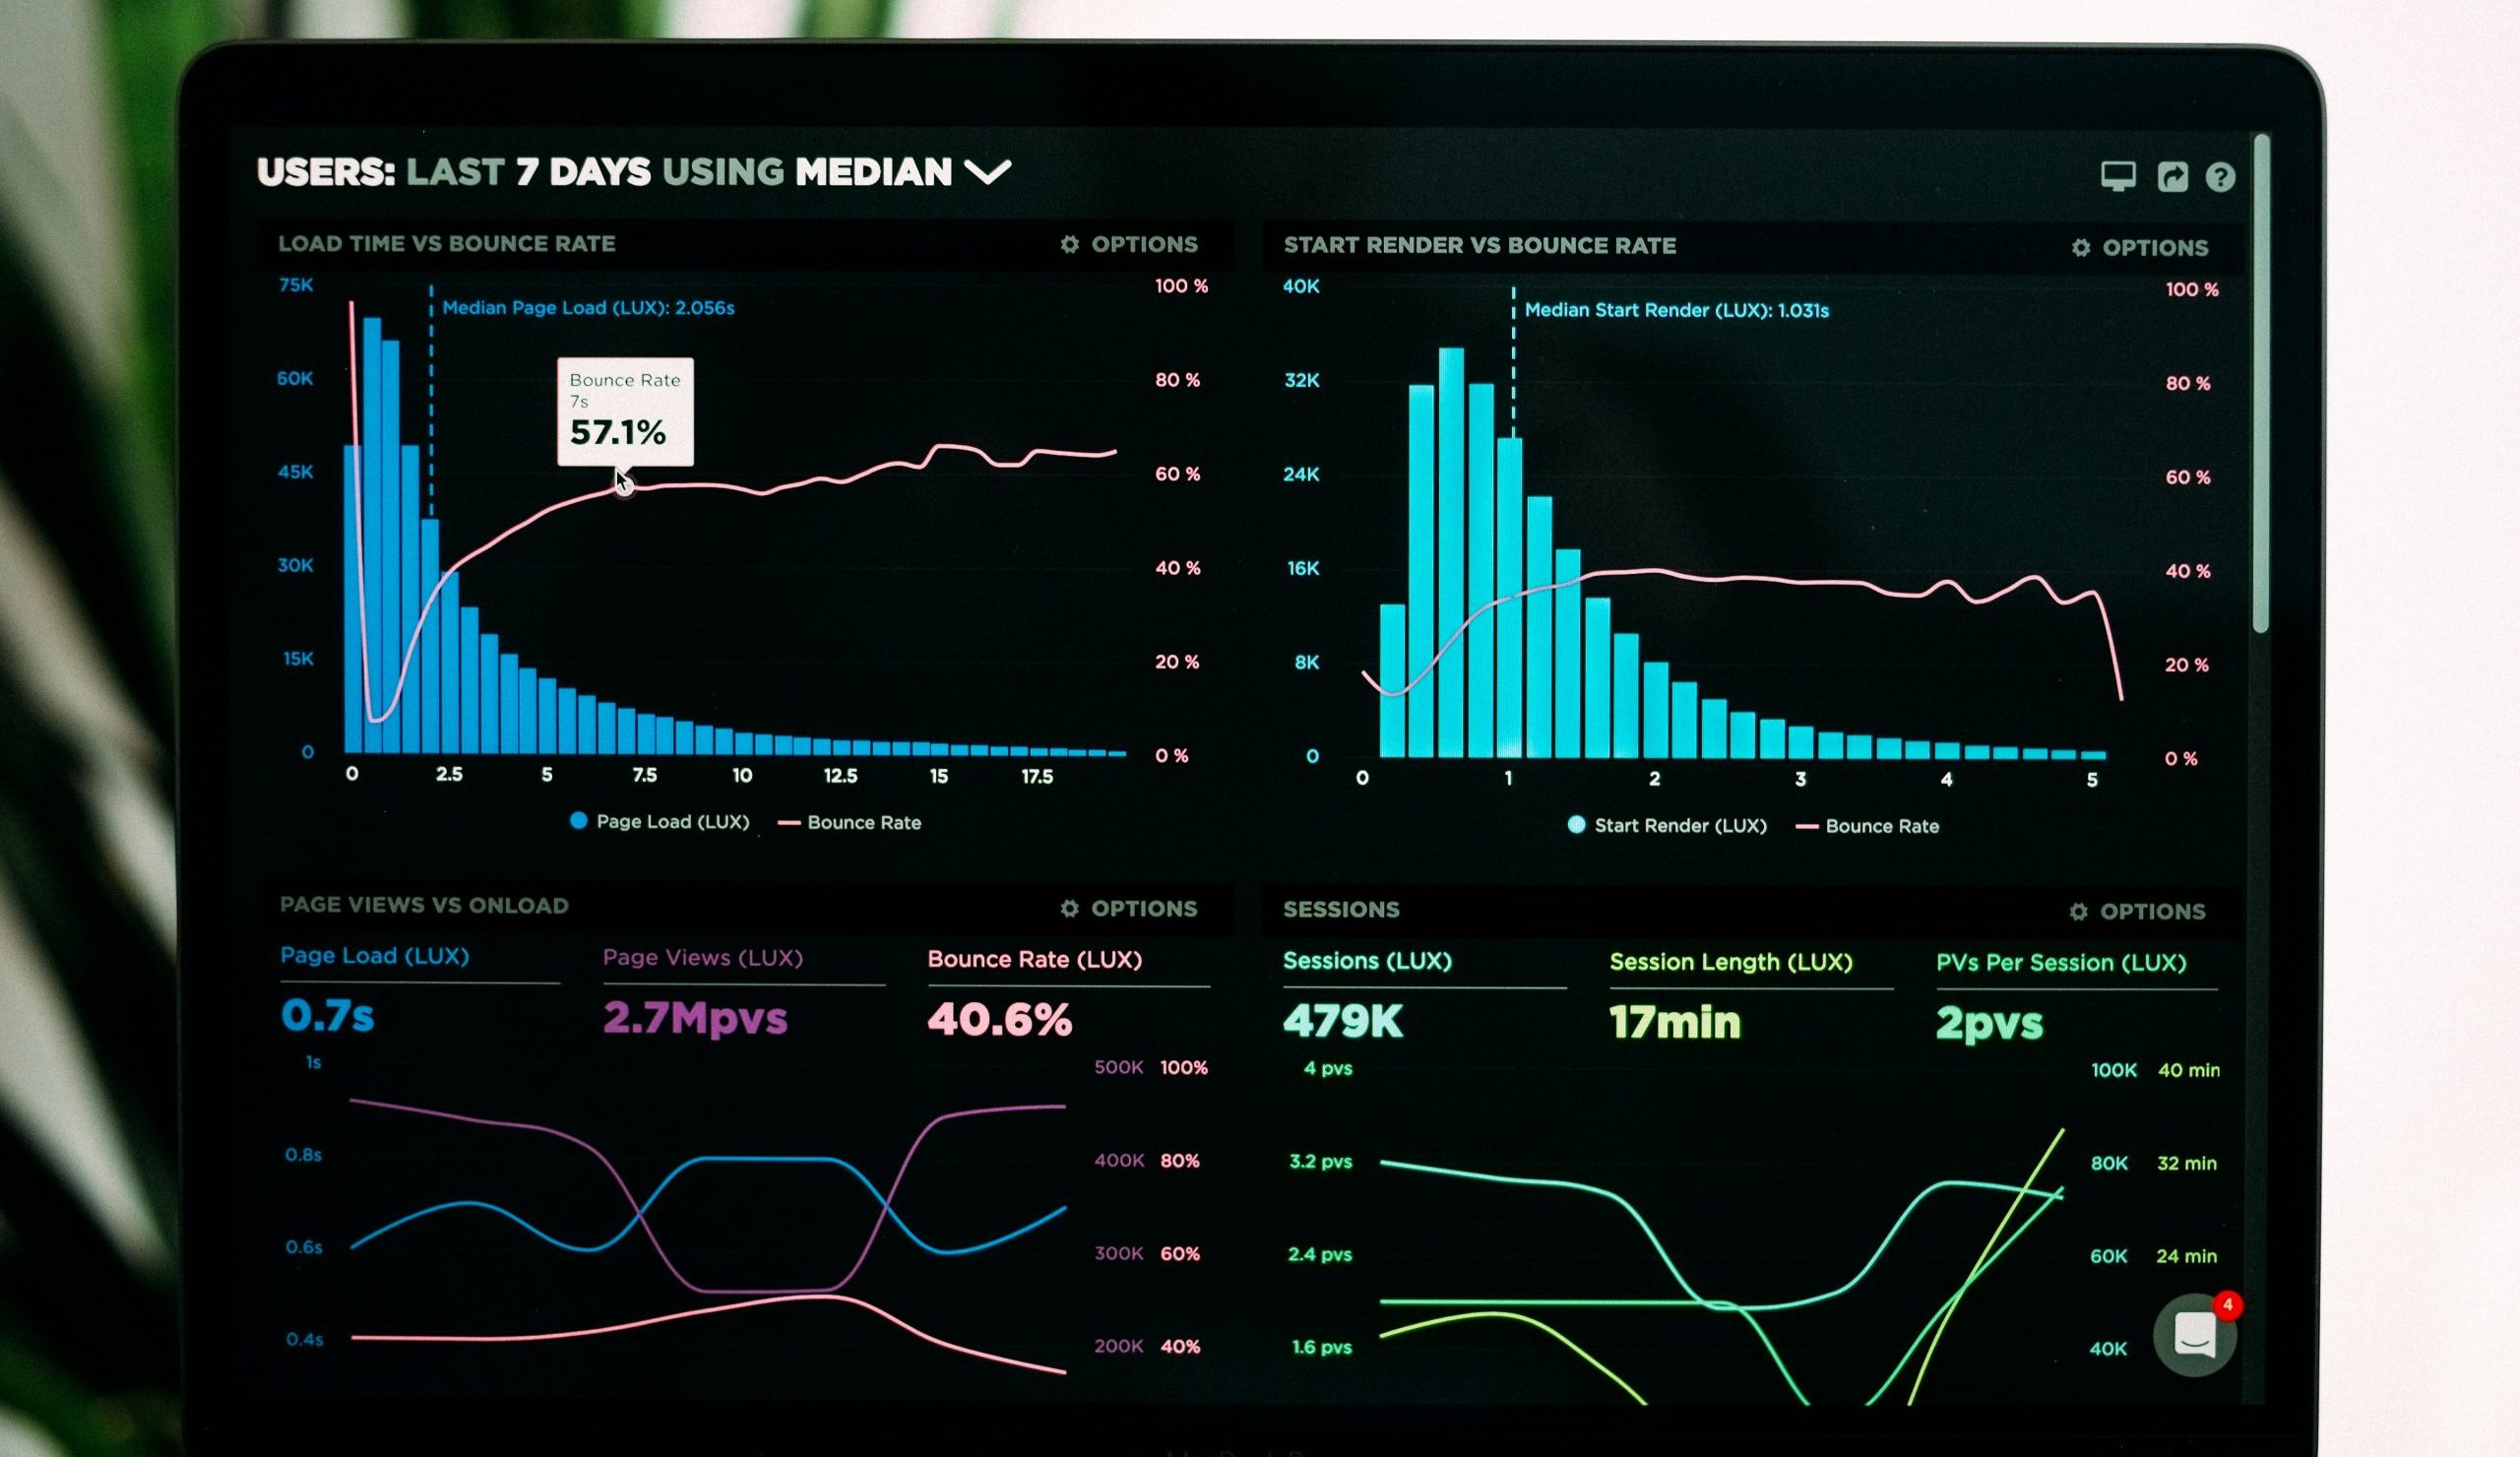Click gear icon for Load Time chart options
Screen dimensions: 2520x1457
[1069, 244]
